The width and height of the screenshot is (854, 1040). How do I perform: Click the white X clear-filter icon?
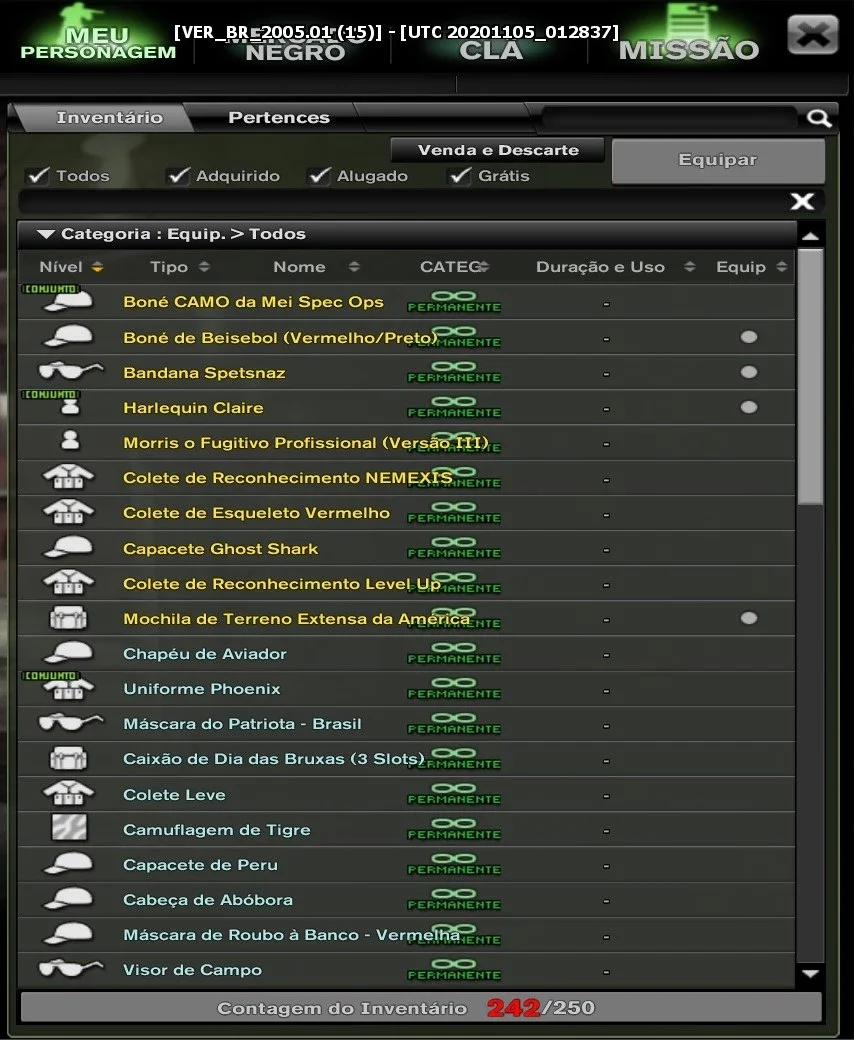click(x=802, y=202)
